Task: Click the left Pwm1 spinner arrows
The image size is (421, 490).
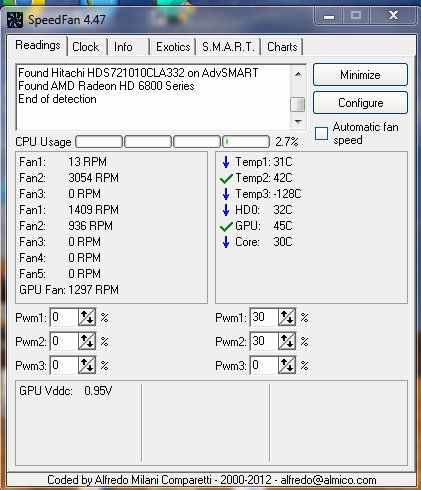Action: pyautogui.click(x=87, y=317)
